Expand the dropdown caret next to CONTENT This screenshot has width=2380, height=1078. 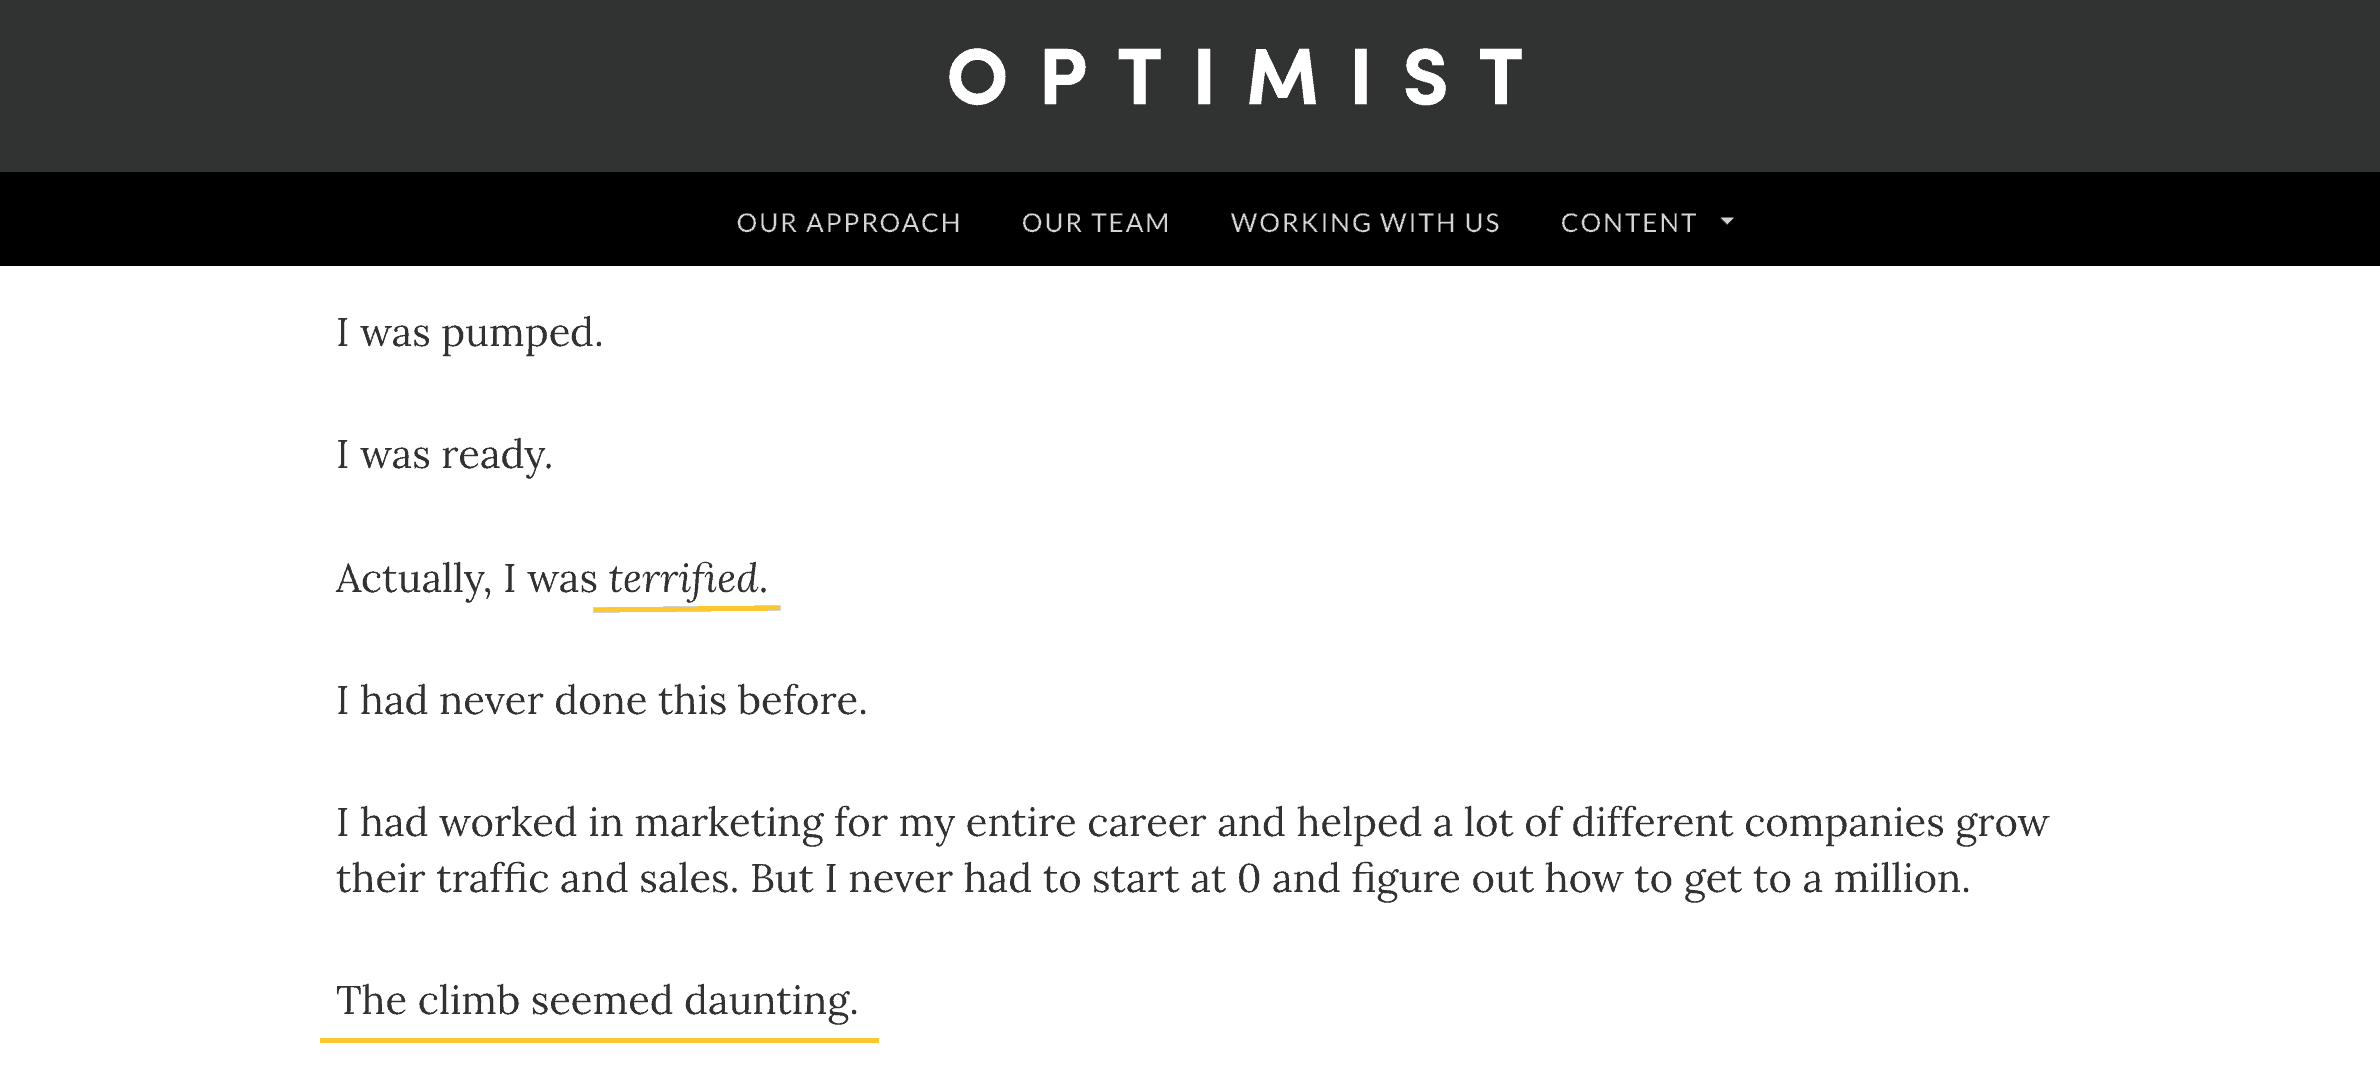[1727, 221]
